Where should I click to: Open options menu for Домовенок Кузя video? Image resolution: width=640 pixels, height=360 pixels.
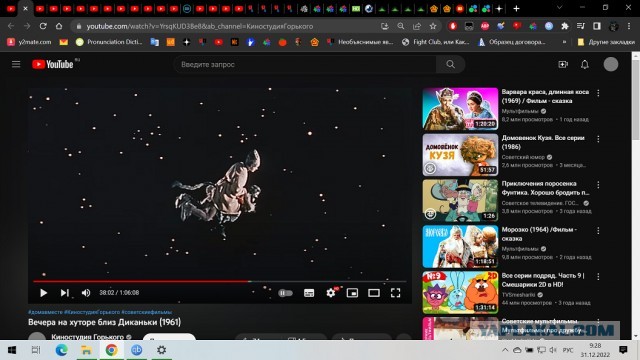click(598, 139)
